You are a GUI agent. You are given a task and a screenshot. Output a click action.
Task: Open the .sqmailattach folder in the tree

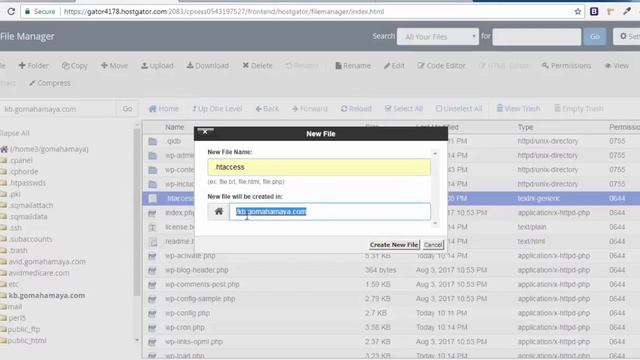pos(31,205)
